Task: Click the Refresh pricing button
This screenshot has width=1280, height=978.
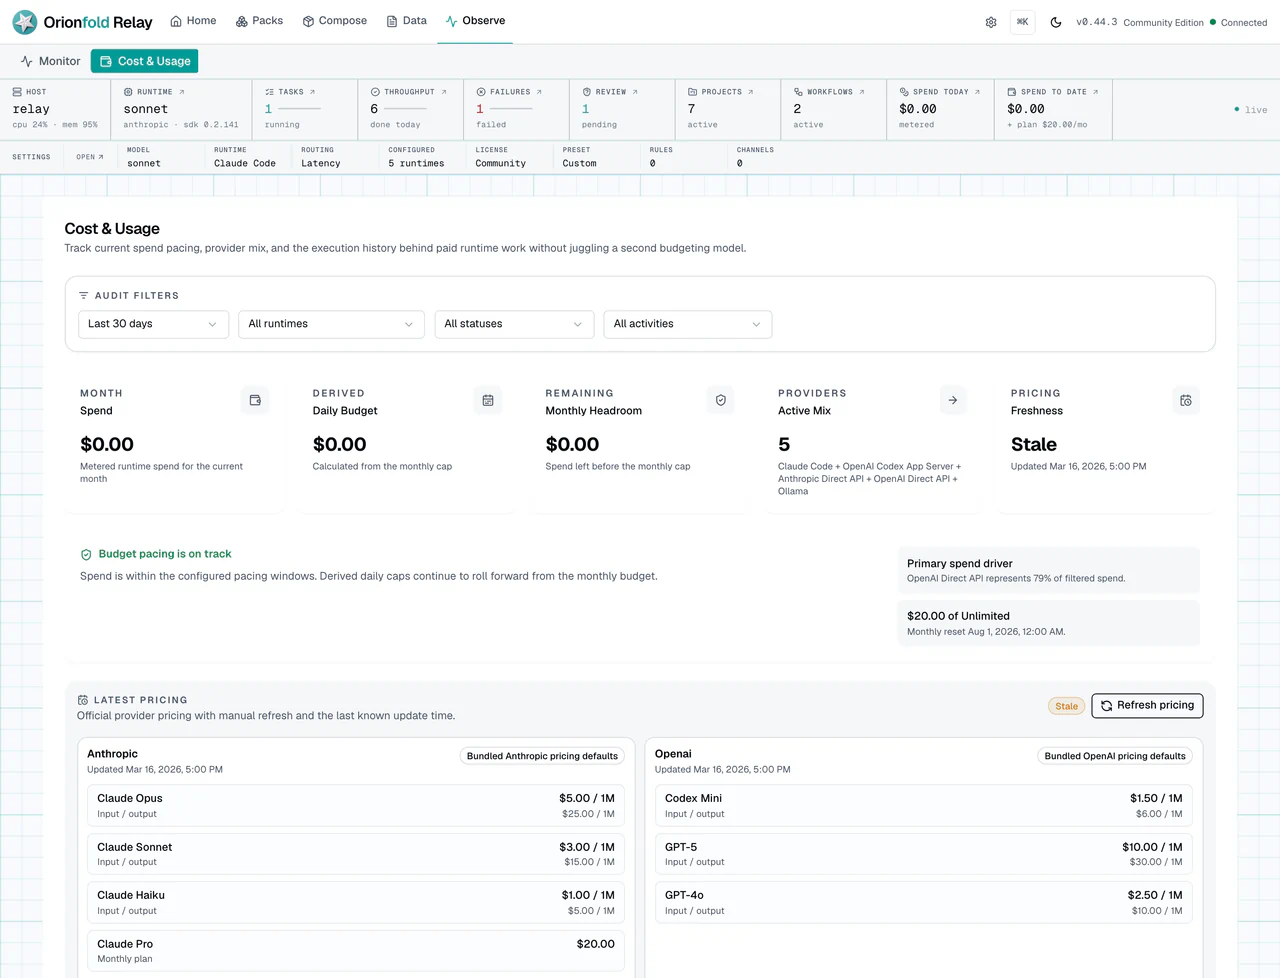Action: coord(1147,705)
